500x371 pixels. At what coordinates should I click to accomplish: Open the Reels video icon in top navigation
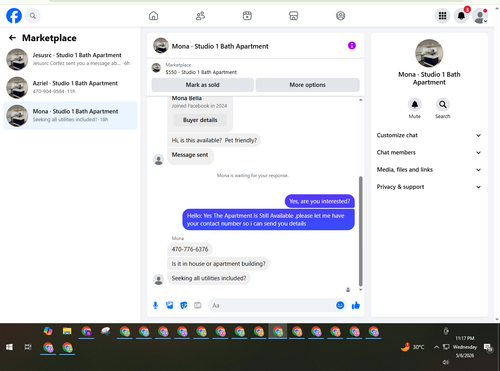point(247,16)
